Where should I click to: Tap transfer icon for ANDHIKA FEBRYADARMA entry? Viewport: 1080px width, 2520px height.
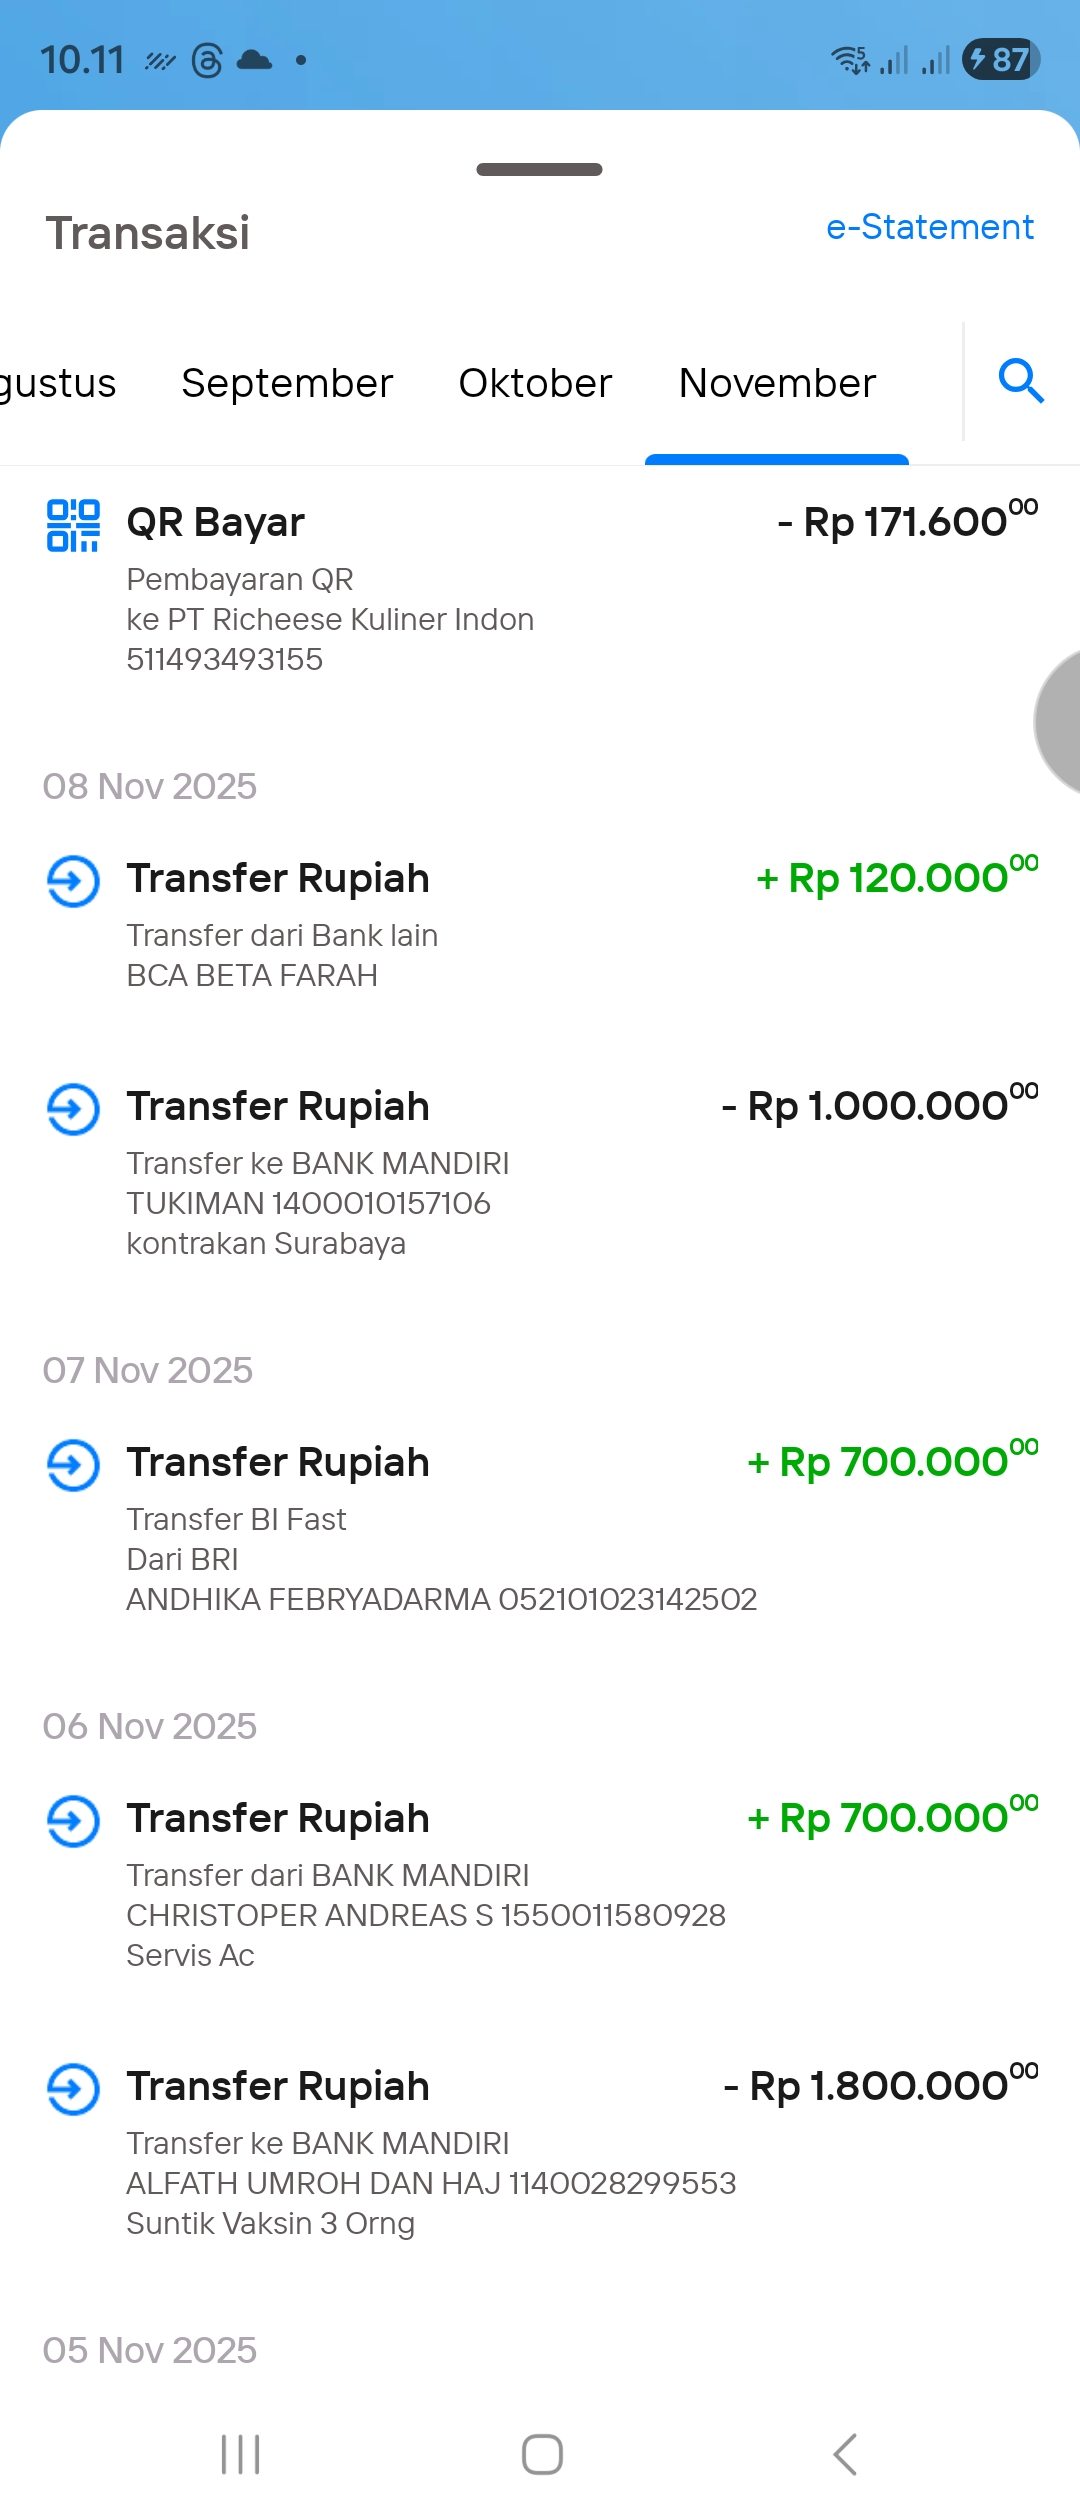(73, 1465)
